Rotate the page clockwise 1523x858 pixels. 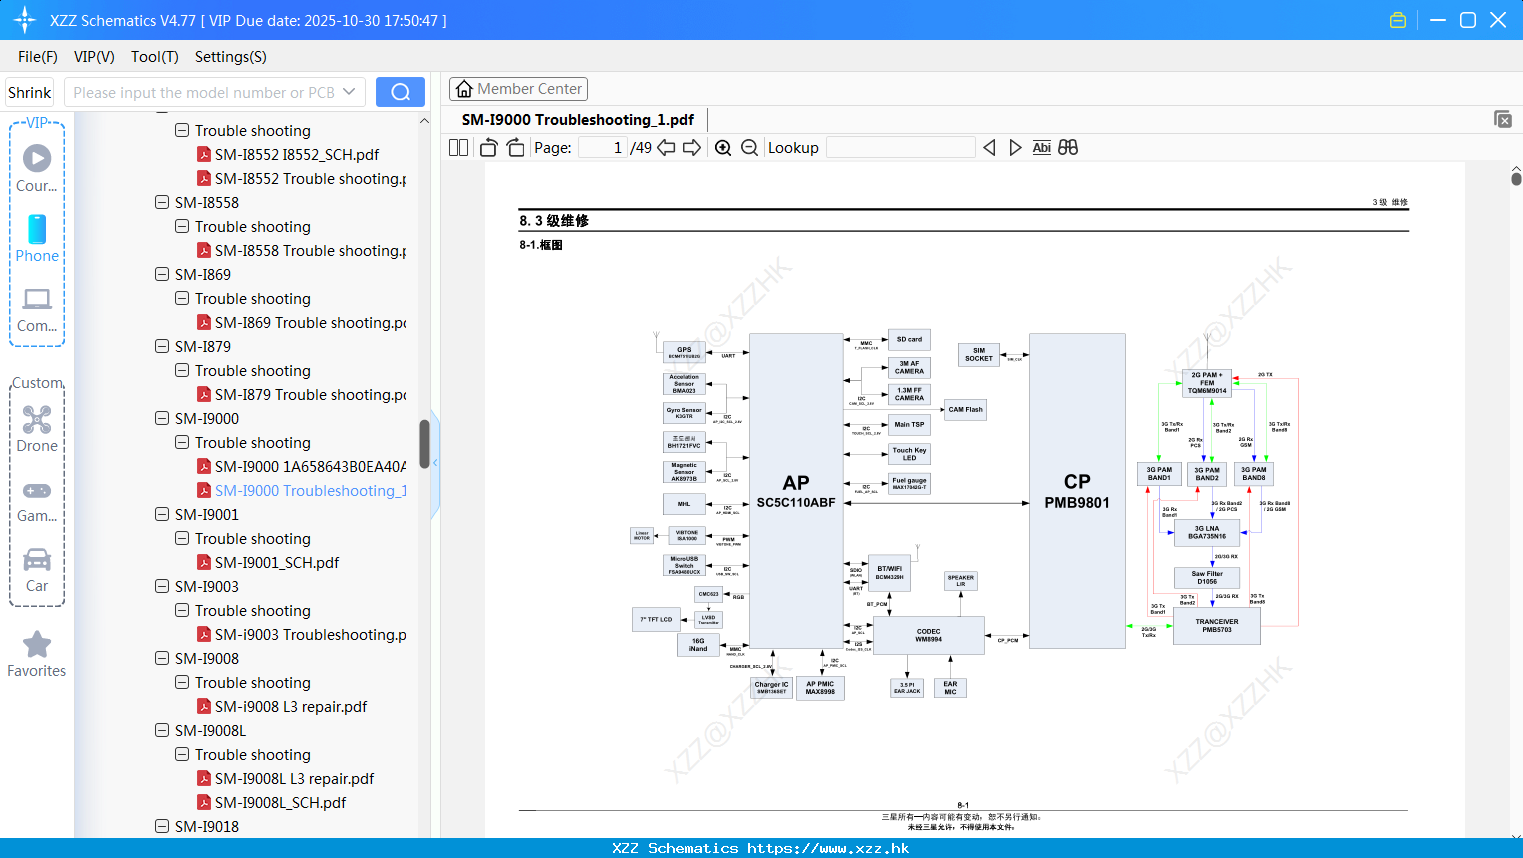[515, 147]
